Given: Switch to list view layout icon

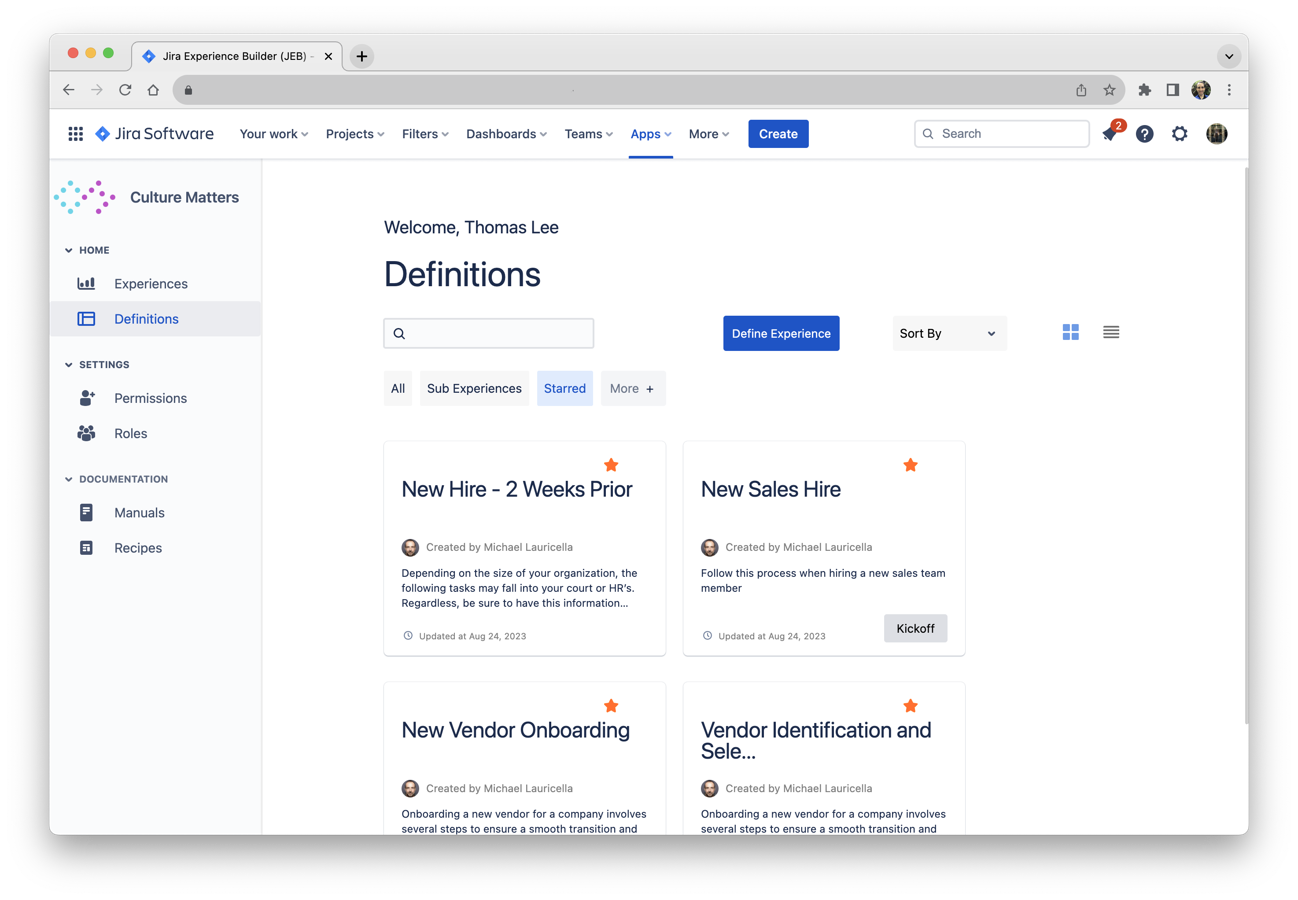Looking at the screenshot, I should point(1111,333).
